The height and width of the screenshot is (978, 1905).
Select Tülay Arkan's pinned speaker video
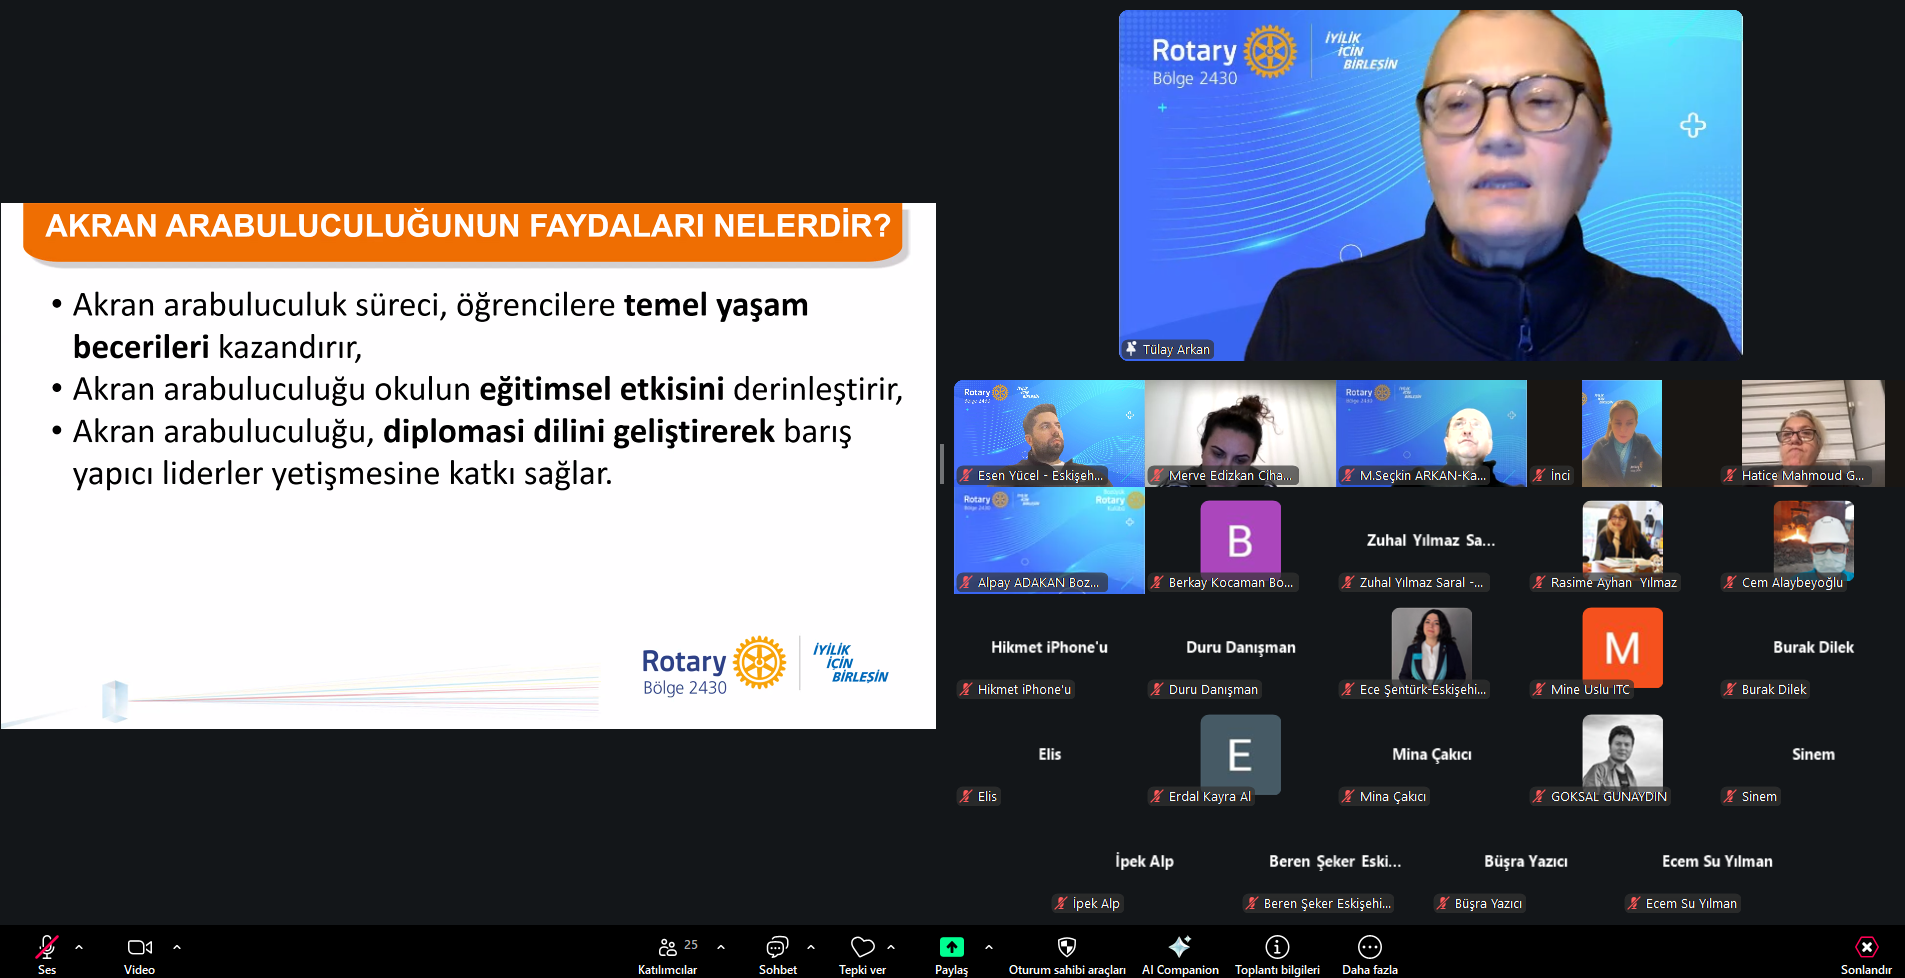click(1430, 185)
